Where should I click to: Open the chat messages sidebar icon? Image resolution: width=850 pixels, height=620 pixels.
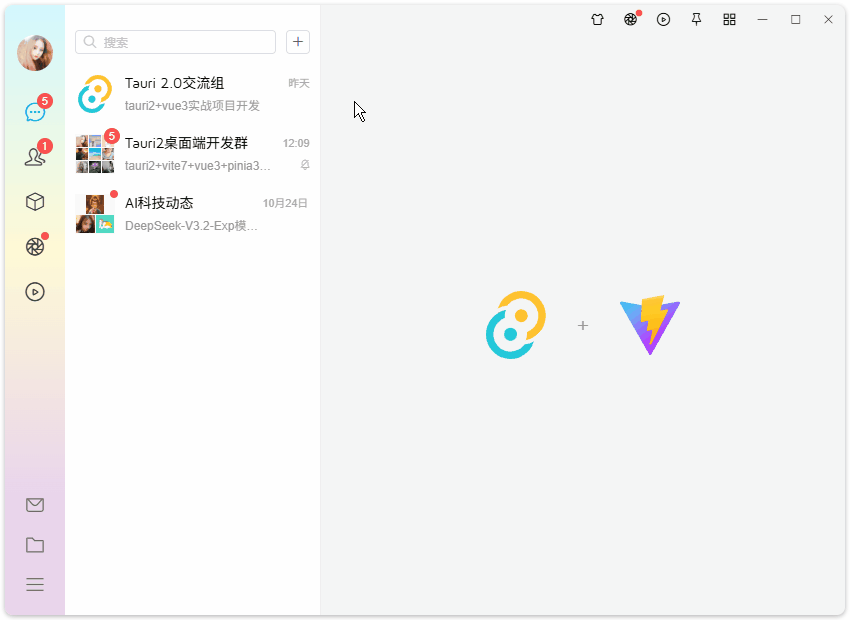35,111
